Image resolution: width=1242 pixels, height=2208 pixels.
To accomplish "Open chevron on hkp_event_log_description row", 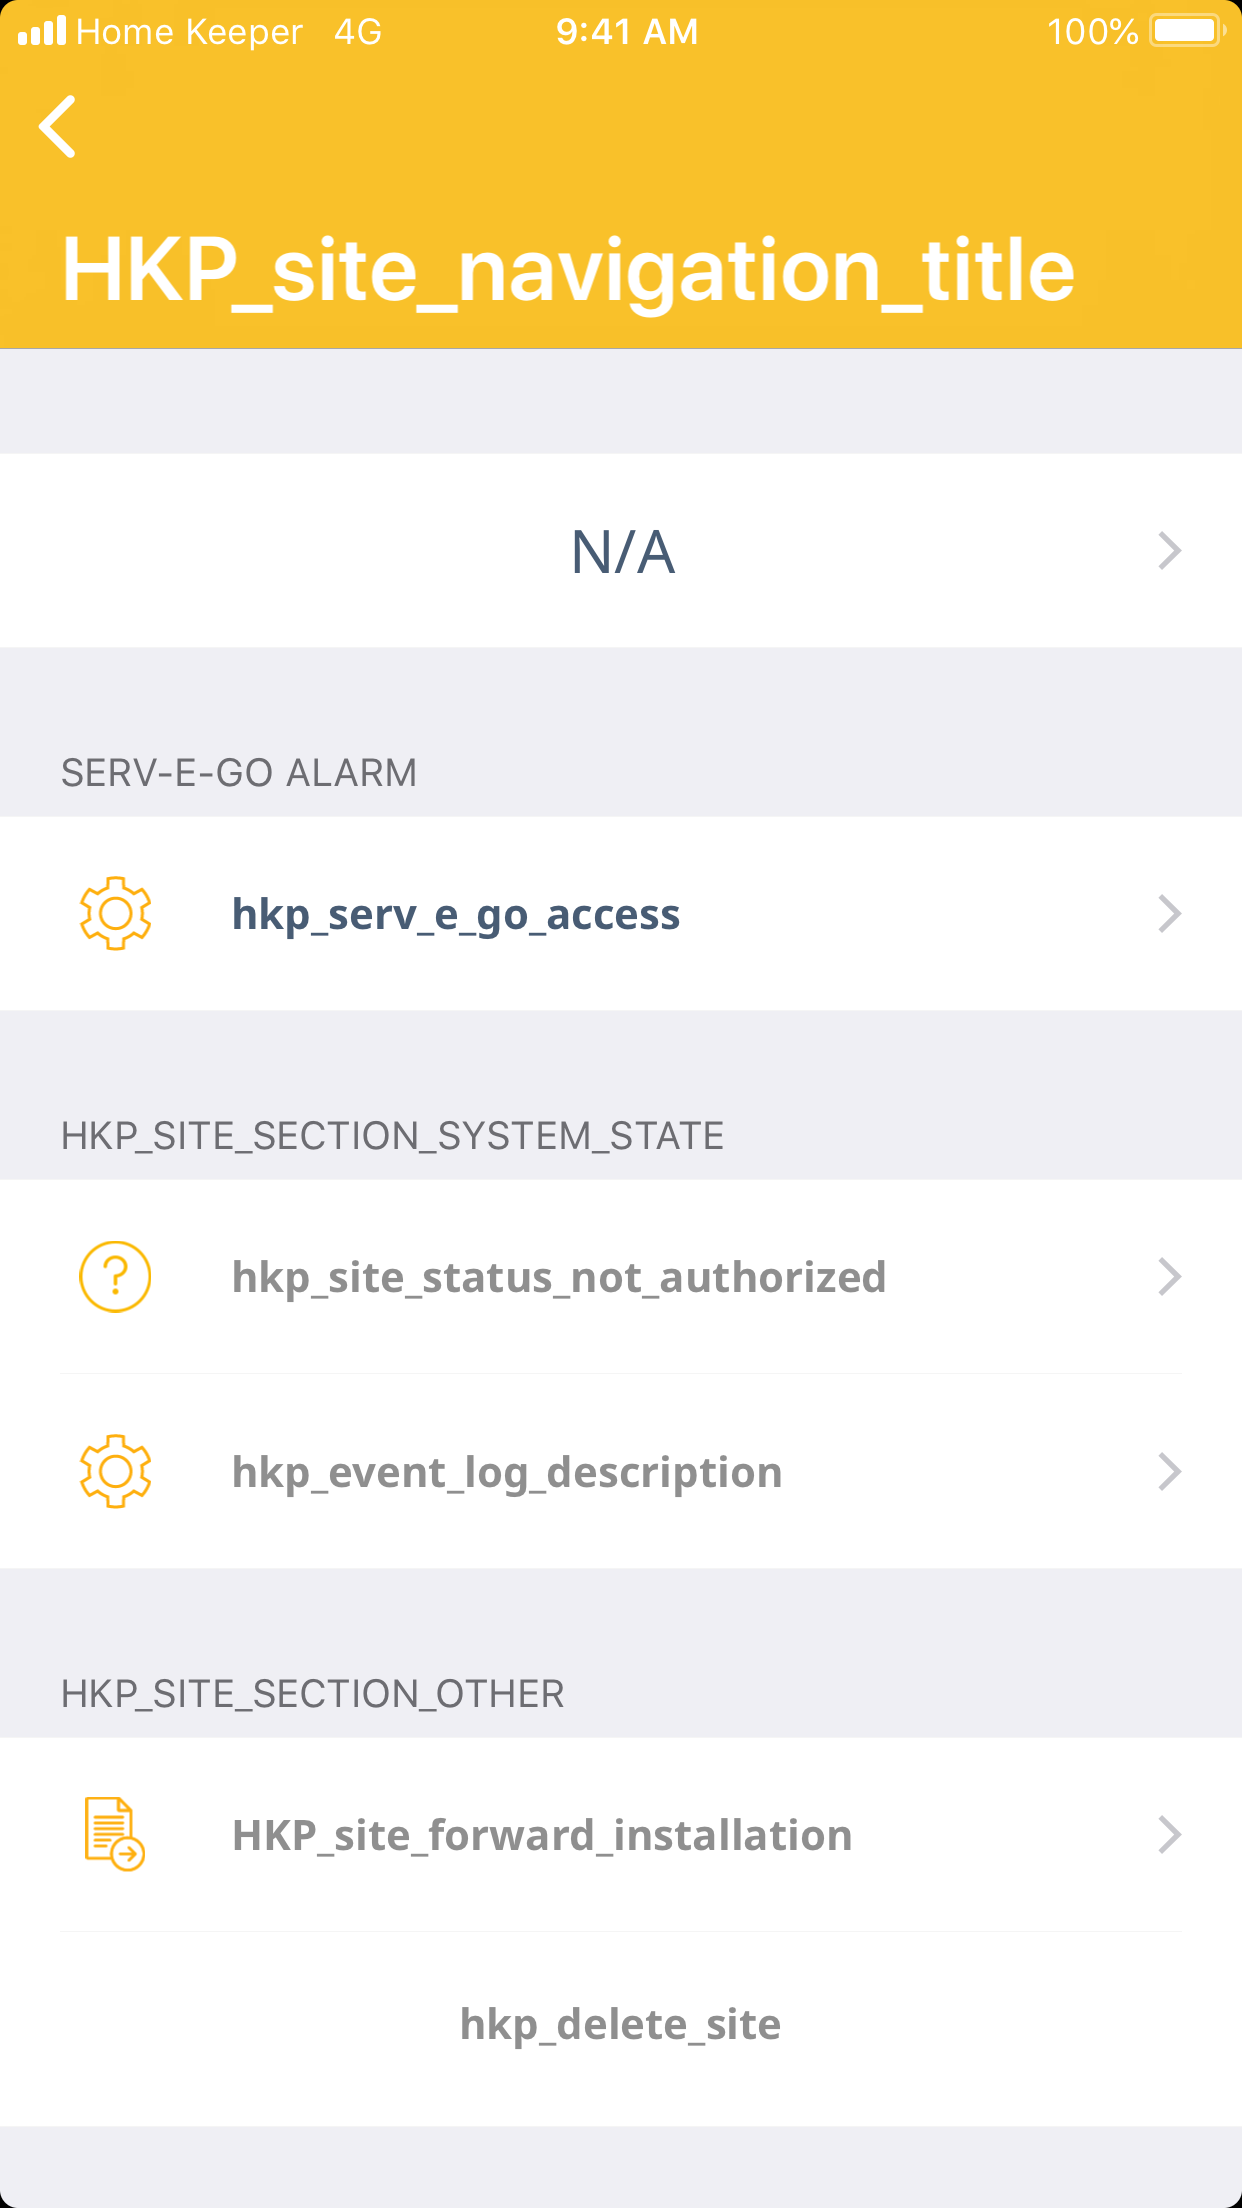I will (x=1169, y=1472).
